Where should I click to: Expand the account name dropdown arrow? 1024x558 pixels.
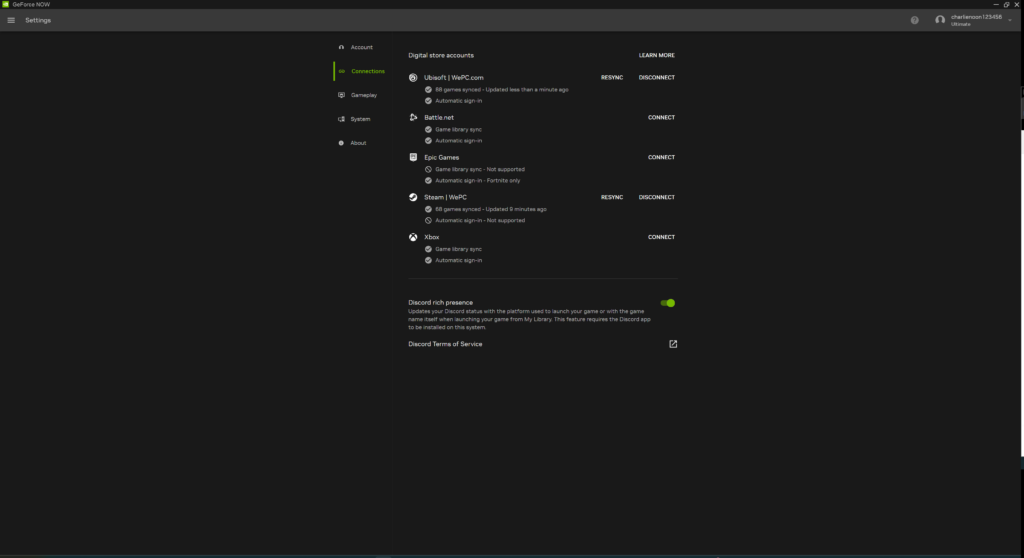pos(1010,20)
